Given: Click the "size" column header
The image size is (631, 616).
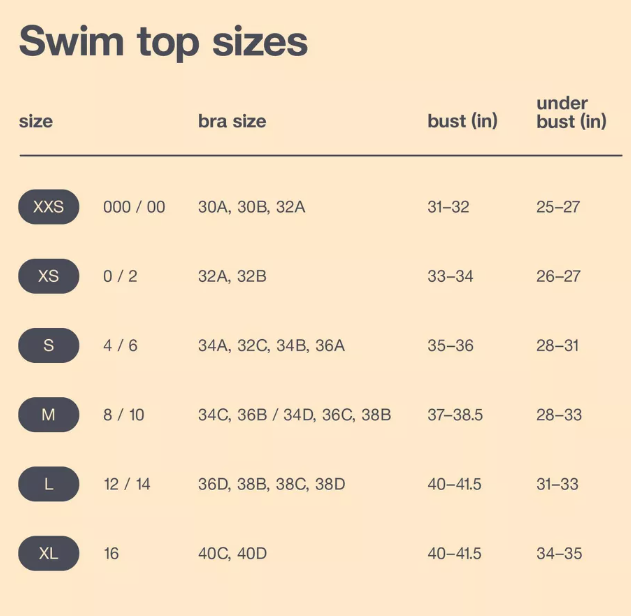Looking at the screenshot, I should pyautogui.click(x=36, y=122).
